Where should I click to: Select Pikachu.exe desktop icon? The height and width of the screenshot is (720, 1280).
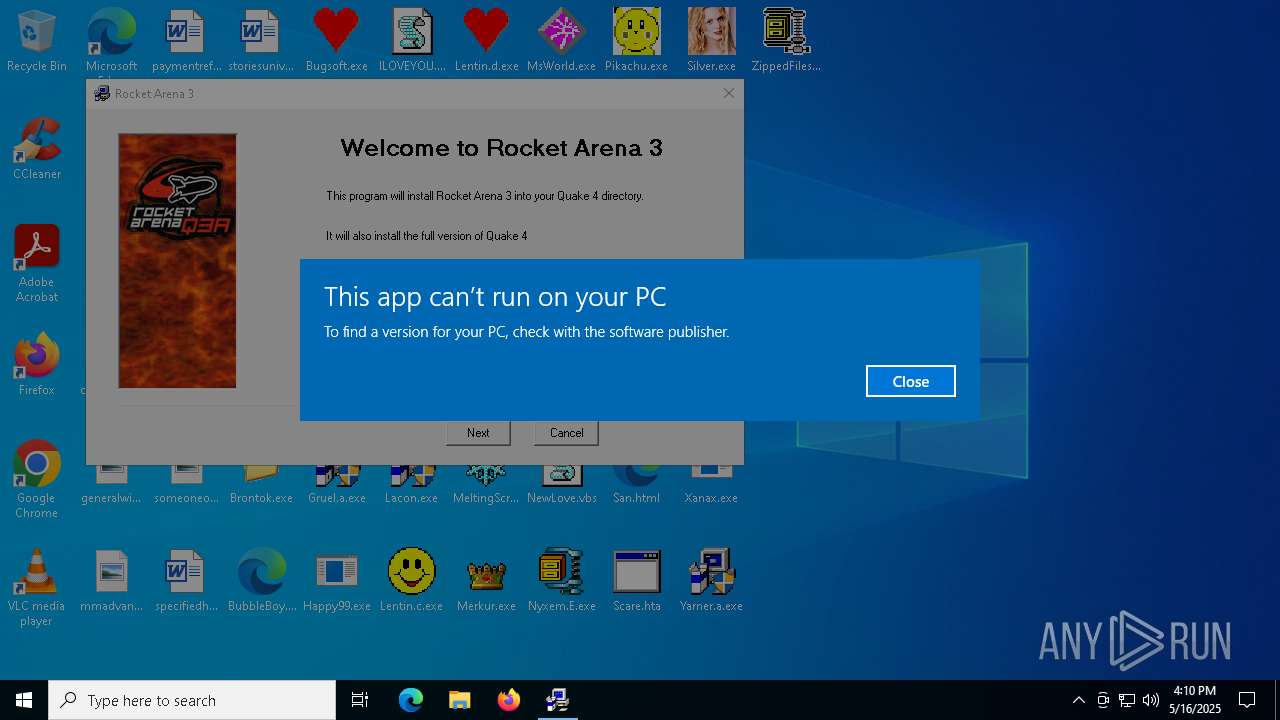(636, 41)
